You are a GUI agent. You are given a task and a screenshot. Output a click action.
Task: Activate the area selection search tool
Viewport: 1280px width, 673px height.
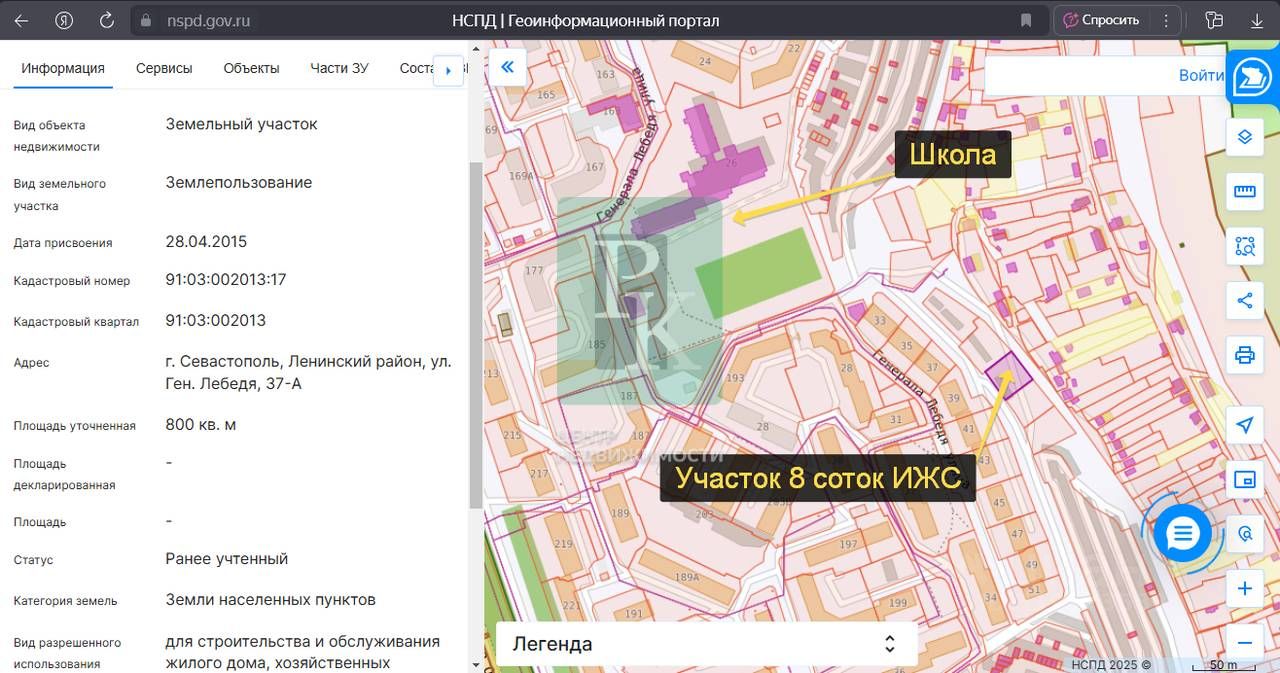(1244, 246)
